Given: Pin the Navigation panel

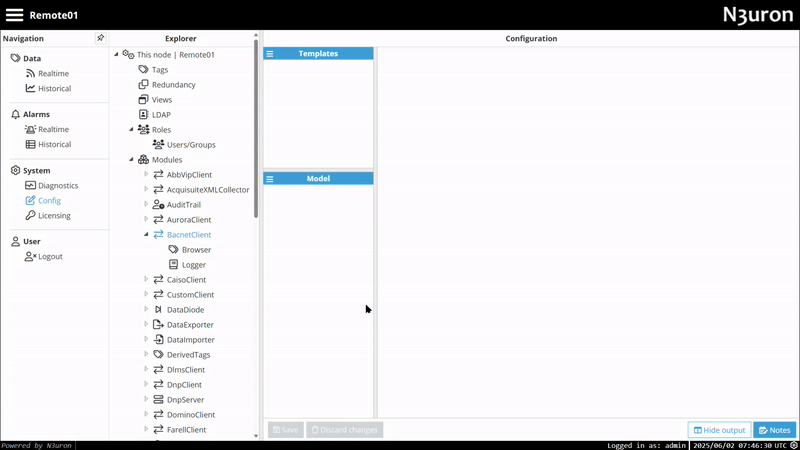Looking at the screenshot, I should click(x=101, y=38).
